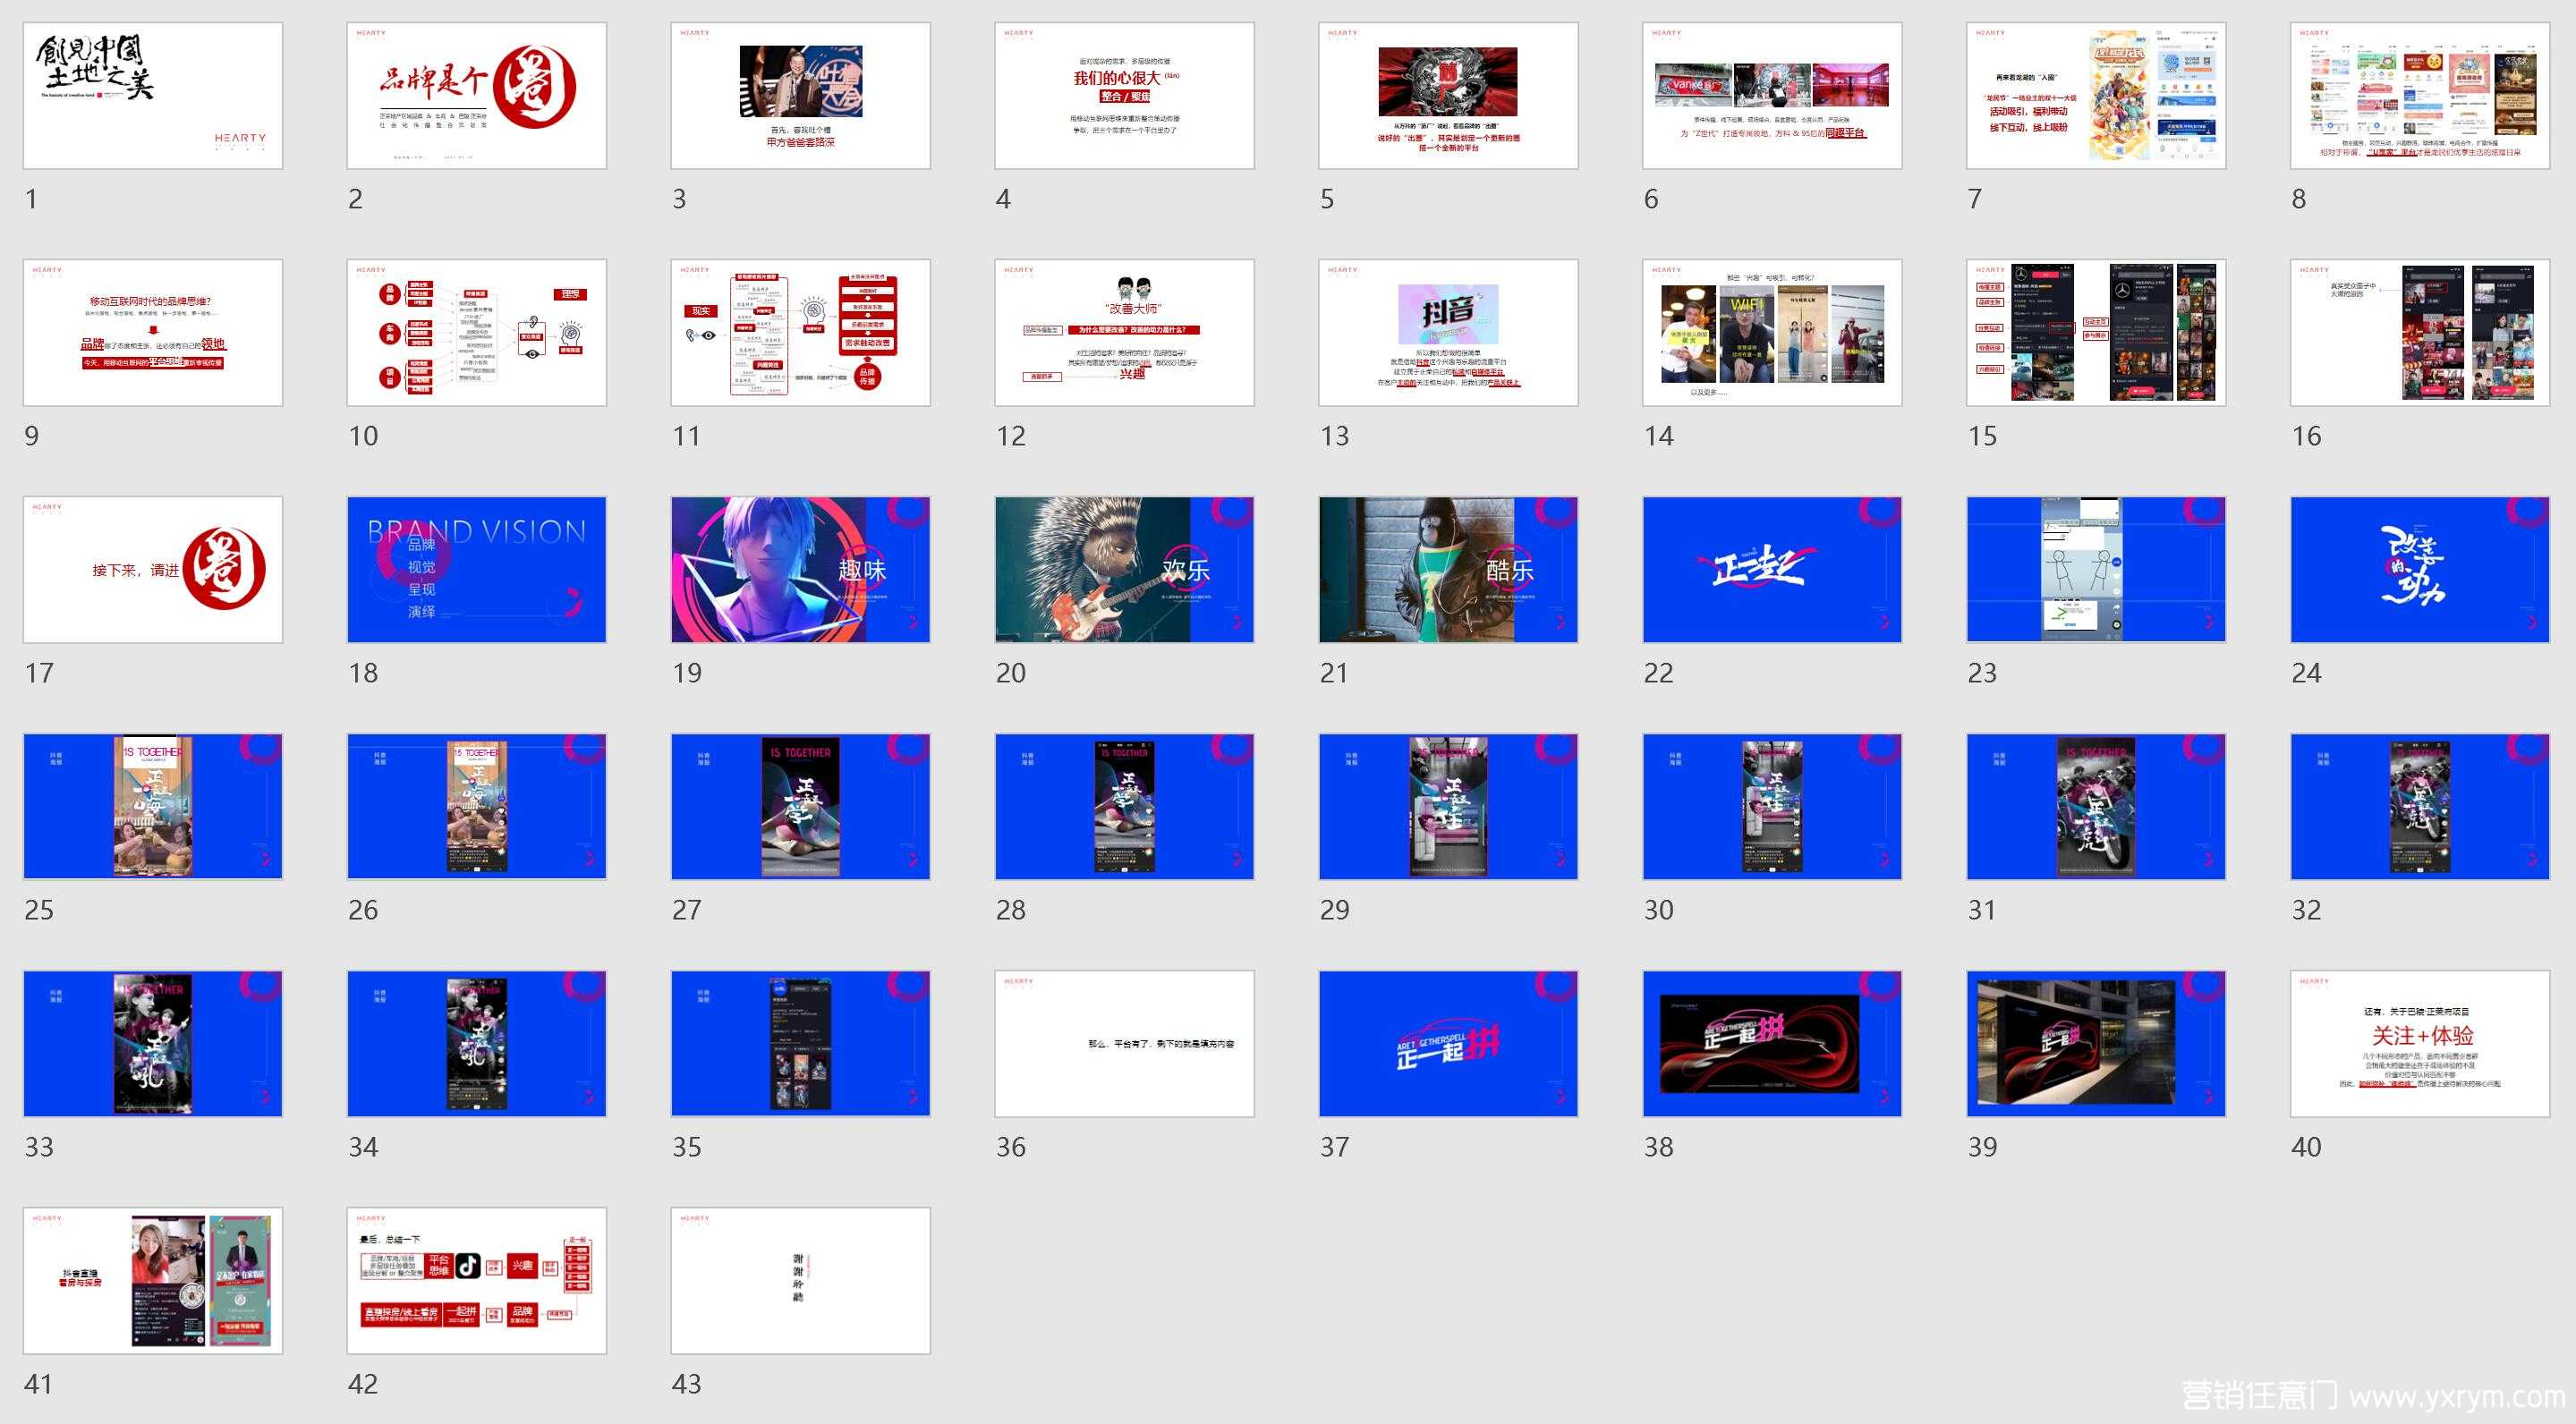Viewport: 2576px width, 1424px height.
Task: Select slide 26 thumbnail
Action: (x=477, y=807)
